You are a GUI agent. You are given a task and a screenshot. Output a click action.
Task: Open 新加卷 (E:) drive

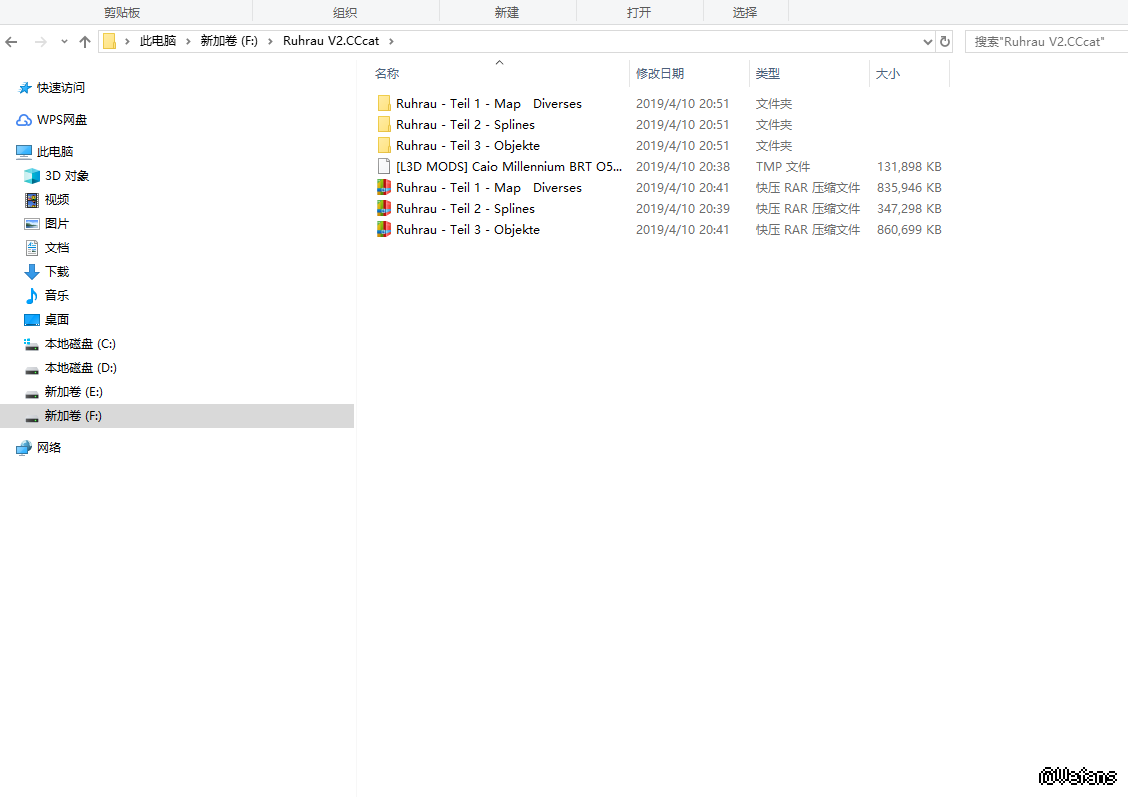click(x=73, y=391)
